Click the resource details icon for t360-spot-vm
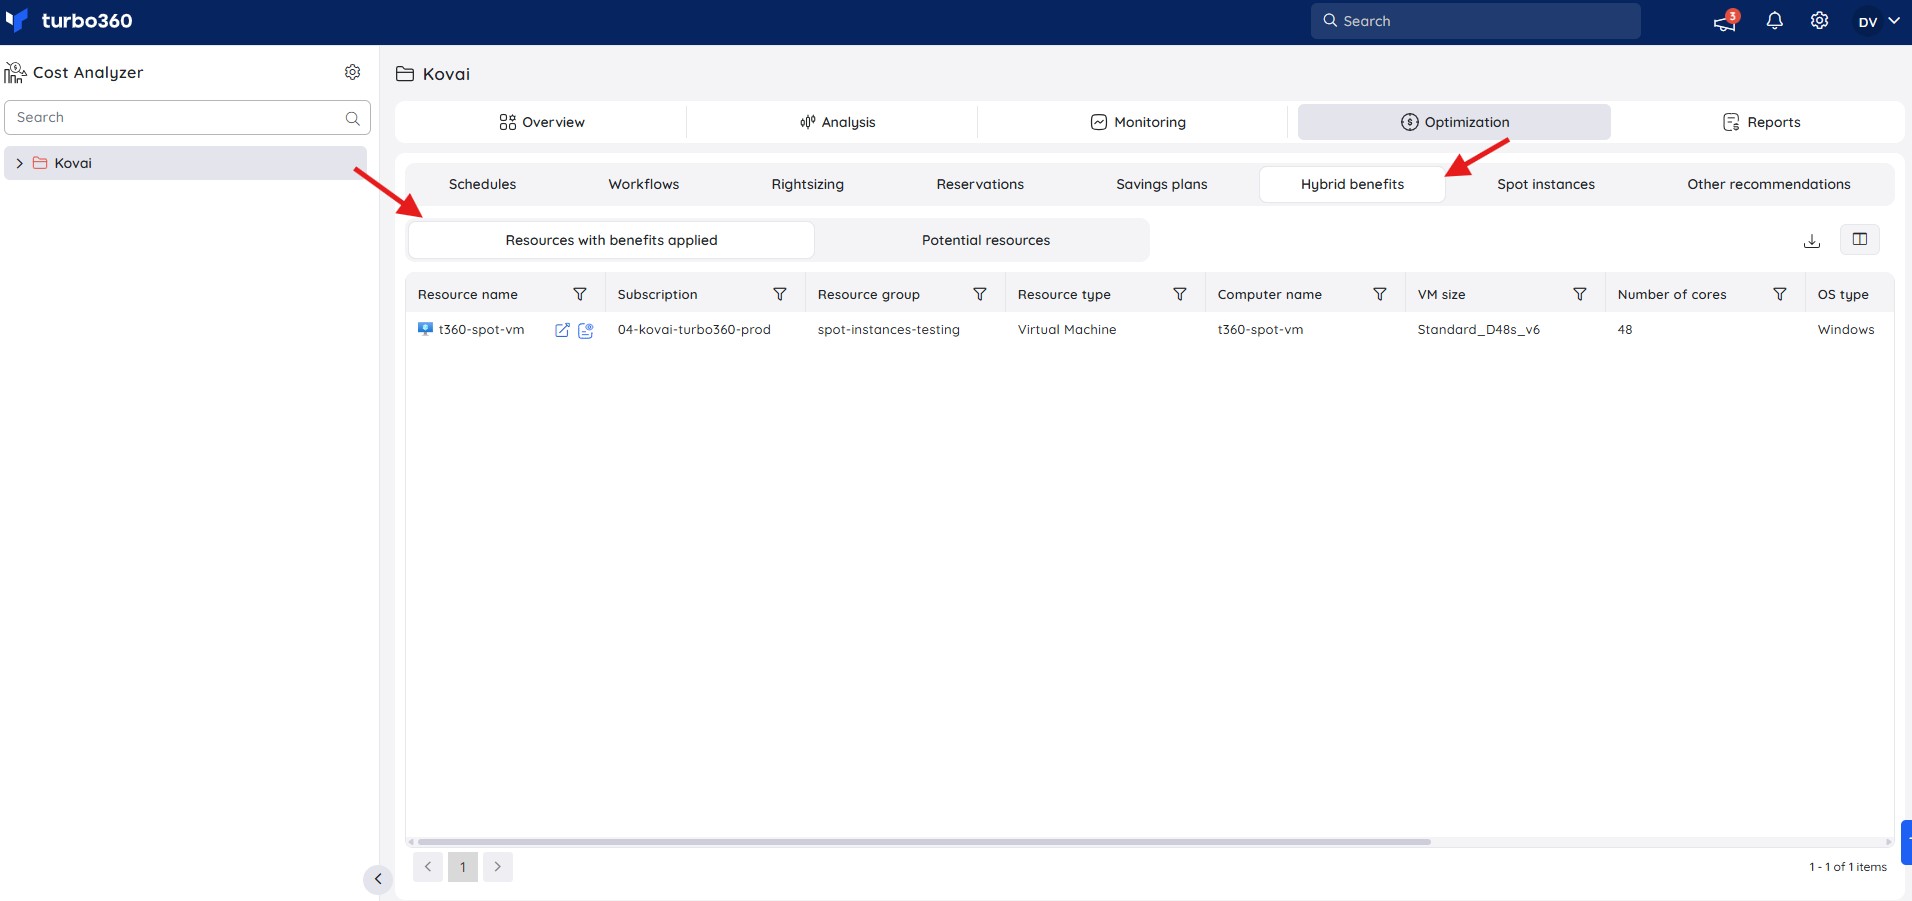The image size is (1912, 901). point(586,330)
